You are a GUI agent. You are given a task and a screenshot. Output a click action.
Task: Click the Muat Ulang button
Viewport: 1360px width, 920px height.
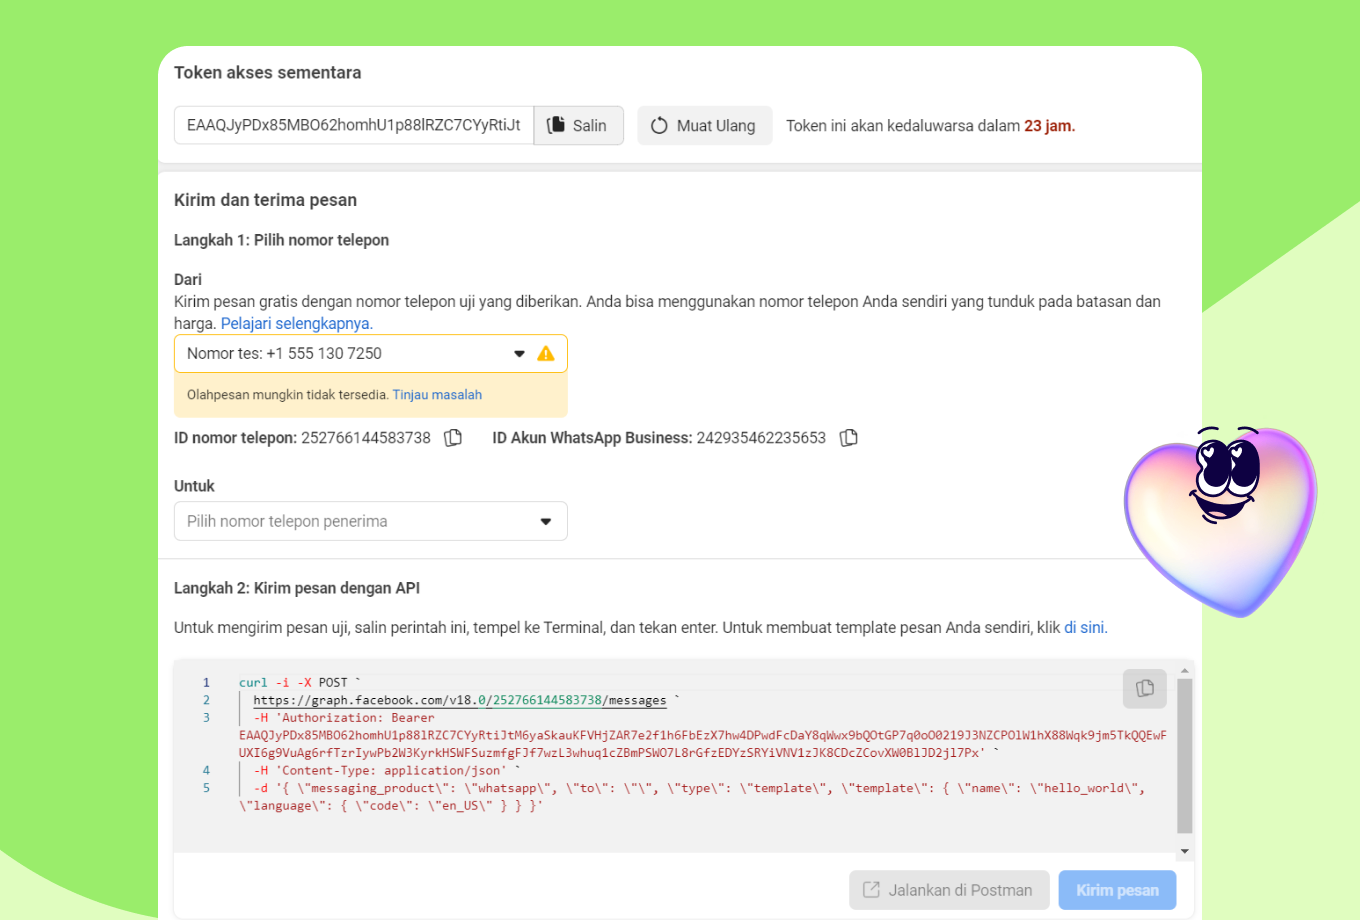point(705,126)
